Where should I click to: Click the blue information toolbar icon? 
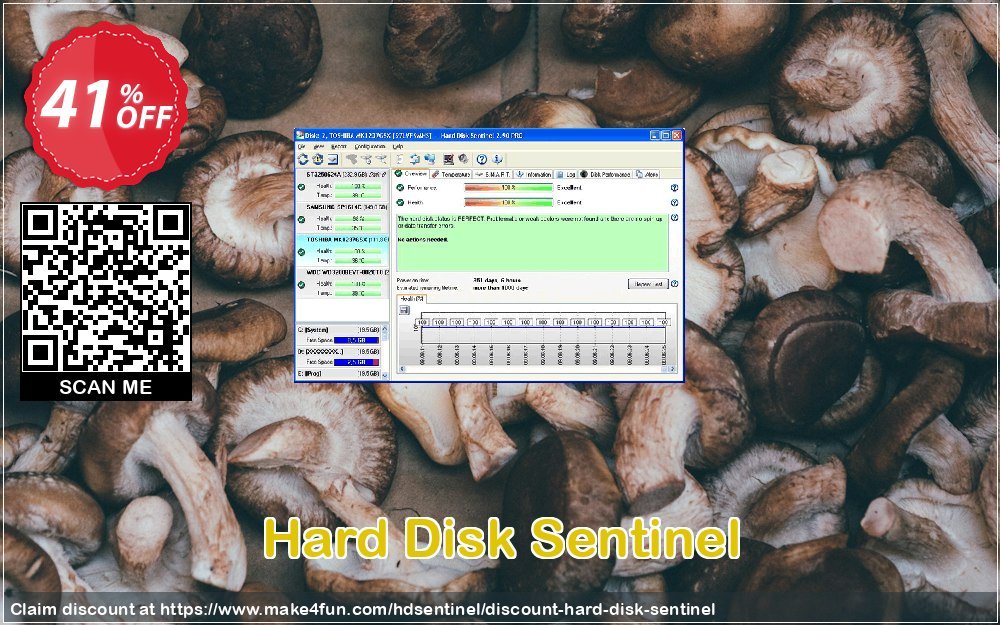point(497,159)
